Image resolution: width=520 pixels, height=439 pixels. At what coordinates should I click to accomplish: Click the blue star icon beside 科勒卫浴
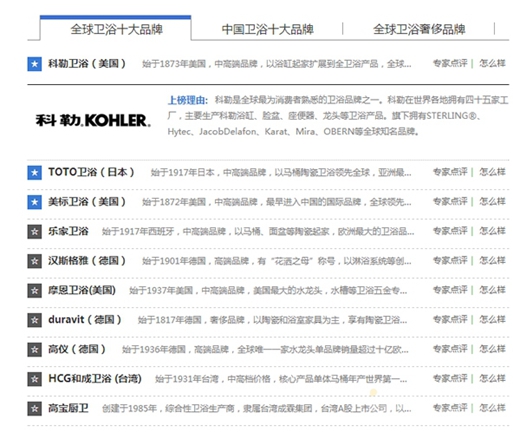click(34, 64)
